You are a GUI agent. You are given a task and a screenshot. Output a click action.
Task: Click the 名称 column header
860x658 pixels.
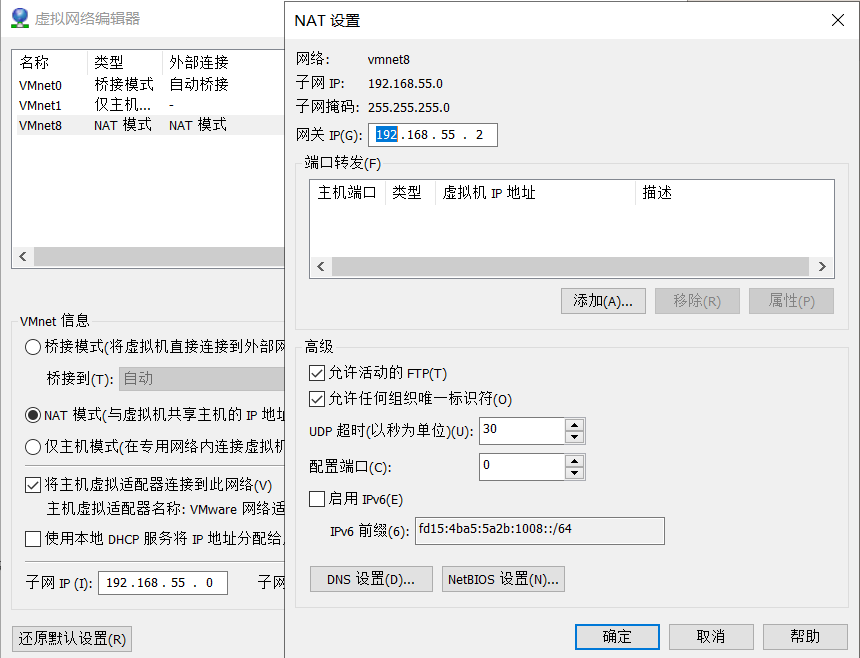[50, 62]
